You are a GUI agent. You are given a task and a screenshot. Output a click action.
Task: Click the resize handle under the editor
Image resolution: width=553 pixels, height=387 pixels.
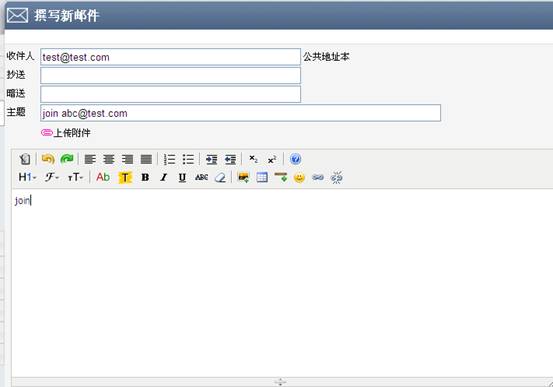tap(280, 382)
